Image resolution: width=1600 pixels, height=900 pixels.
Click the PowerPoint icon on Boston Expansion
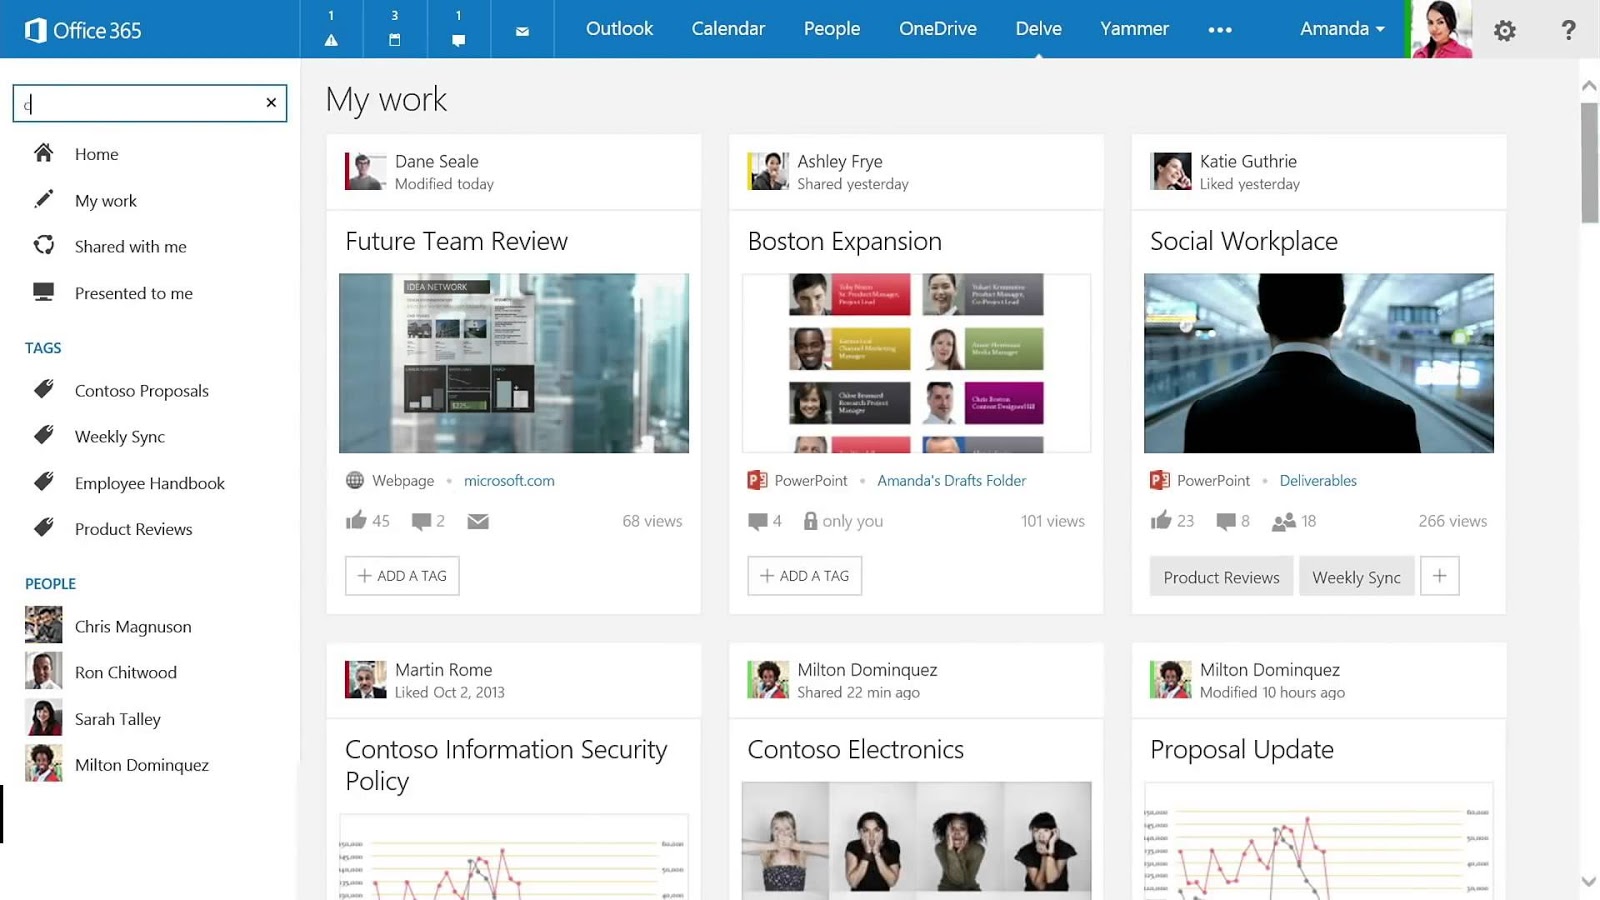pos(757,480)
